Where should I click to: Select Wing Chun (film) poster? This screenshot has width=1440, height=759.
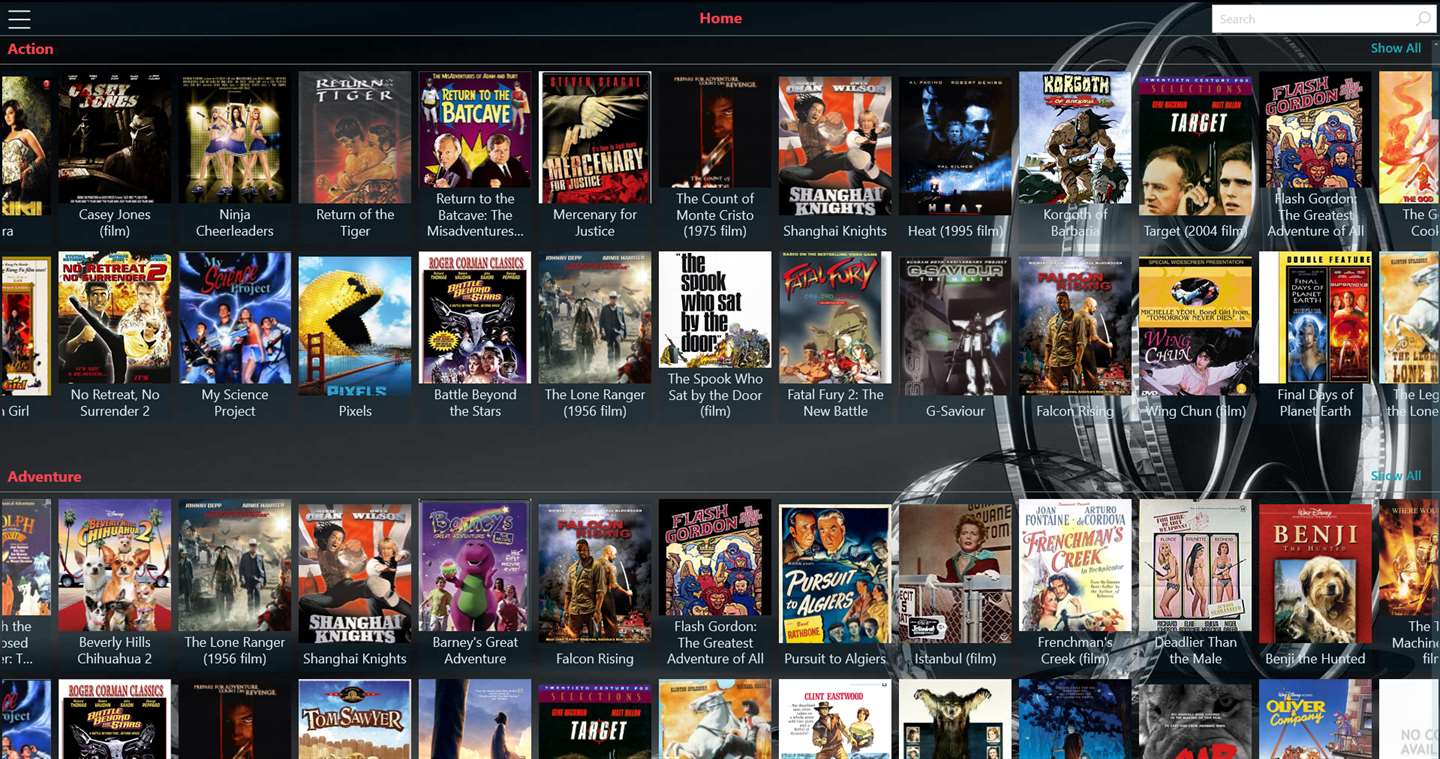click(x=1195, y=326)
